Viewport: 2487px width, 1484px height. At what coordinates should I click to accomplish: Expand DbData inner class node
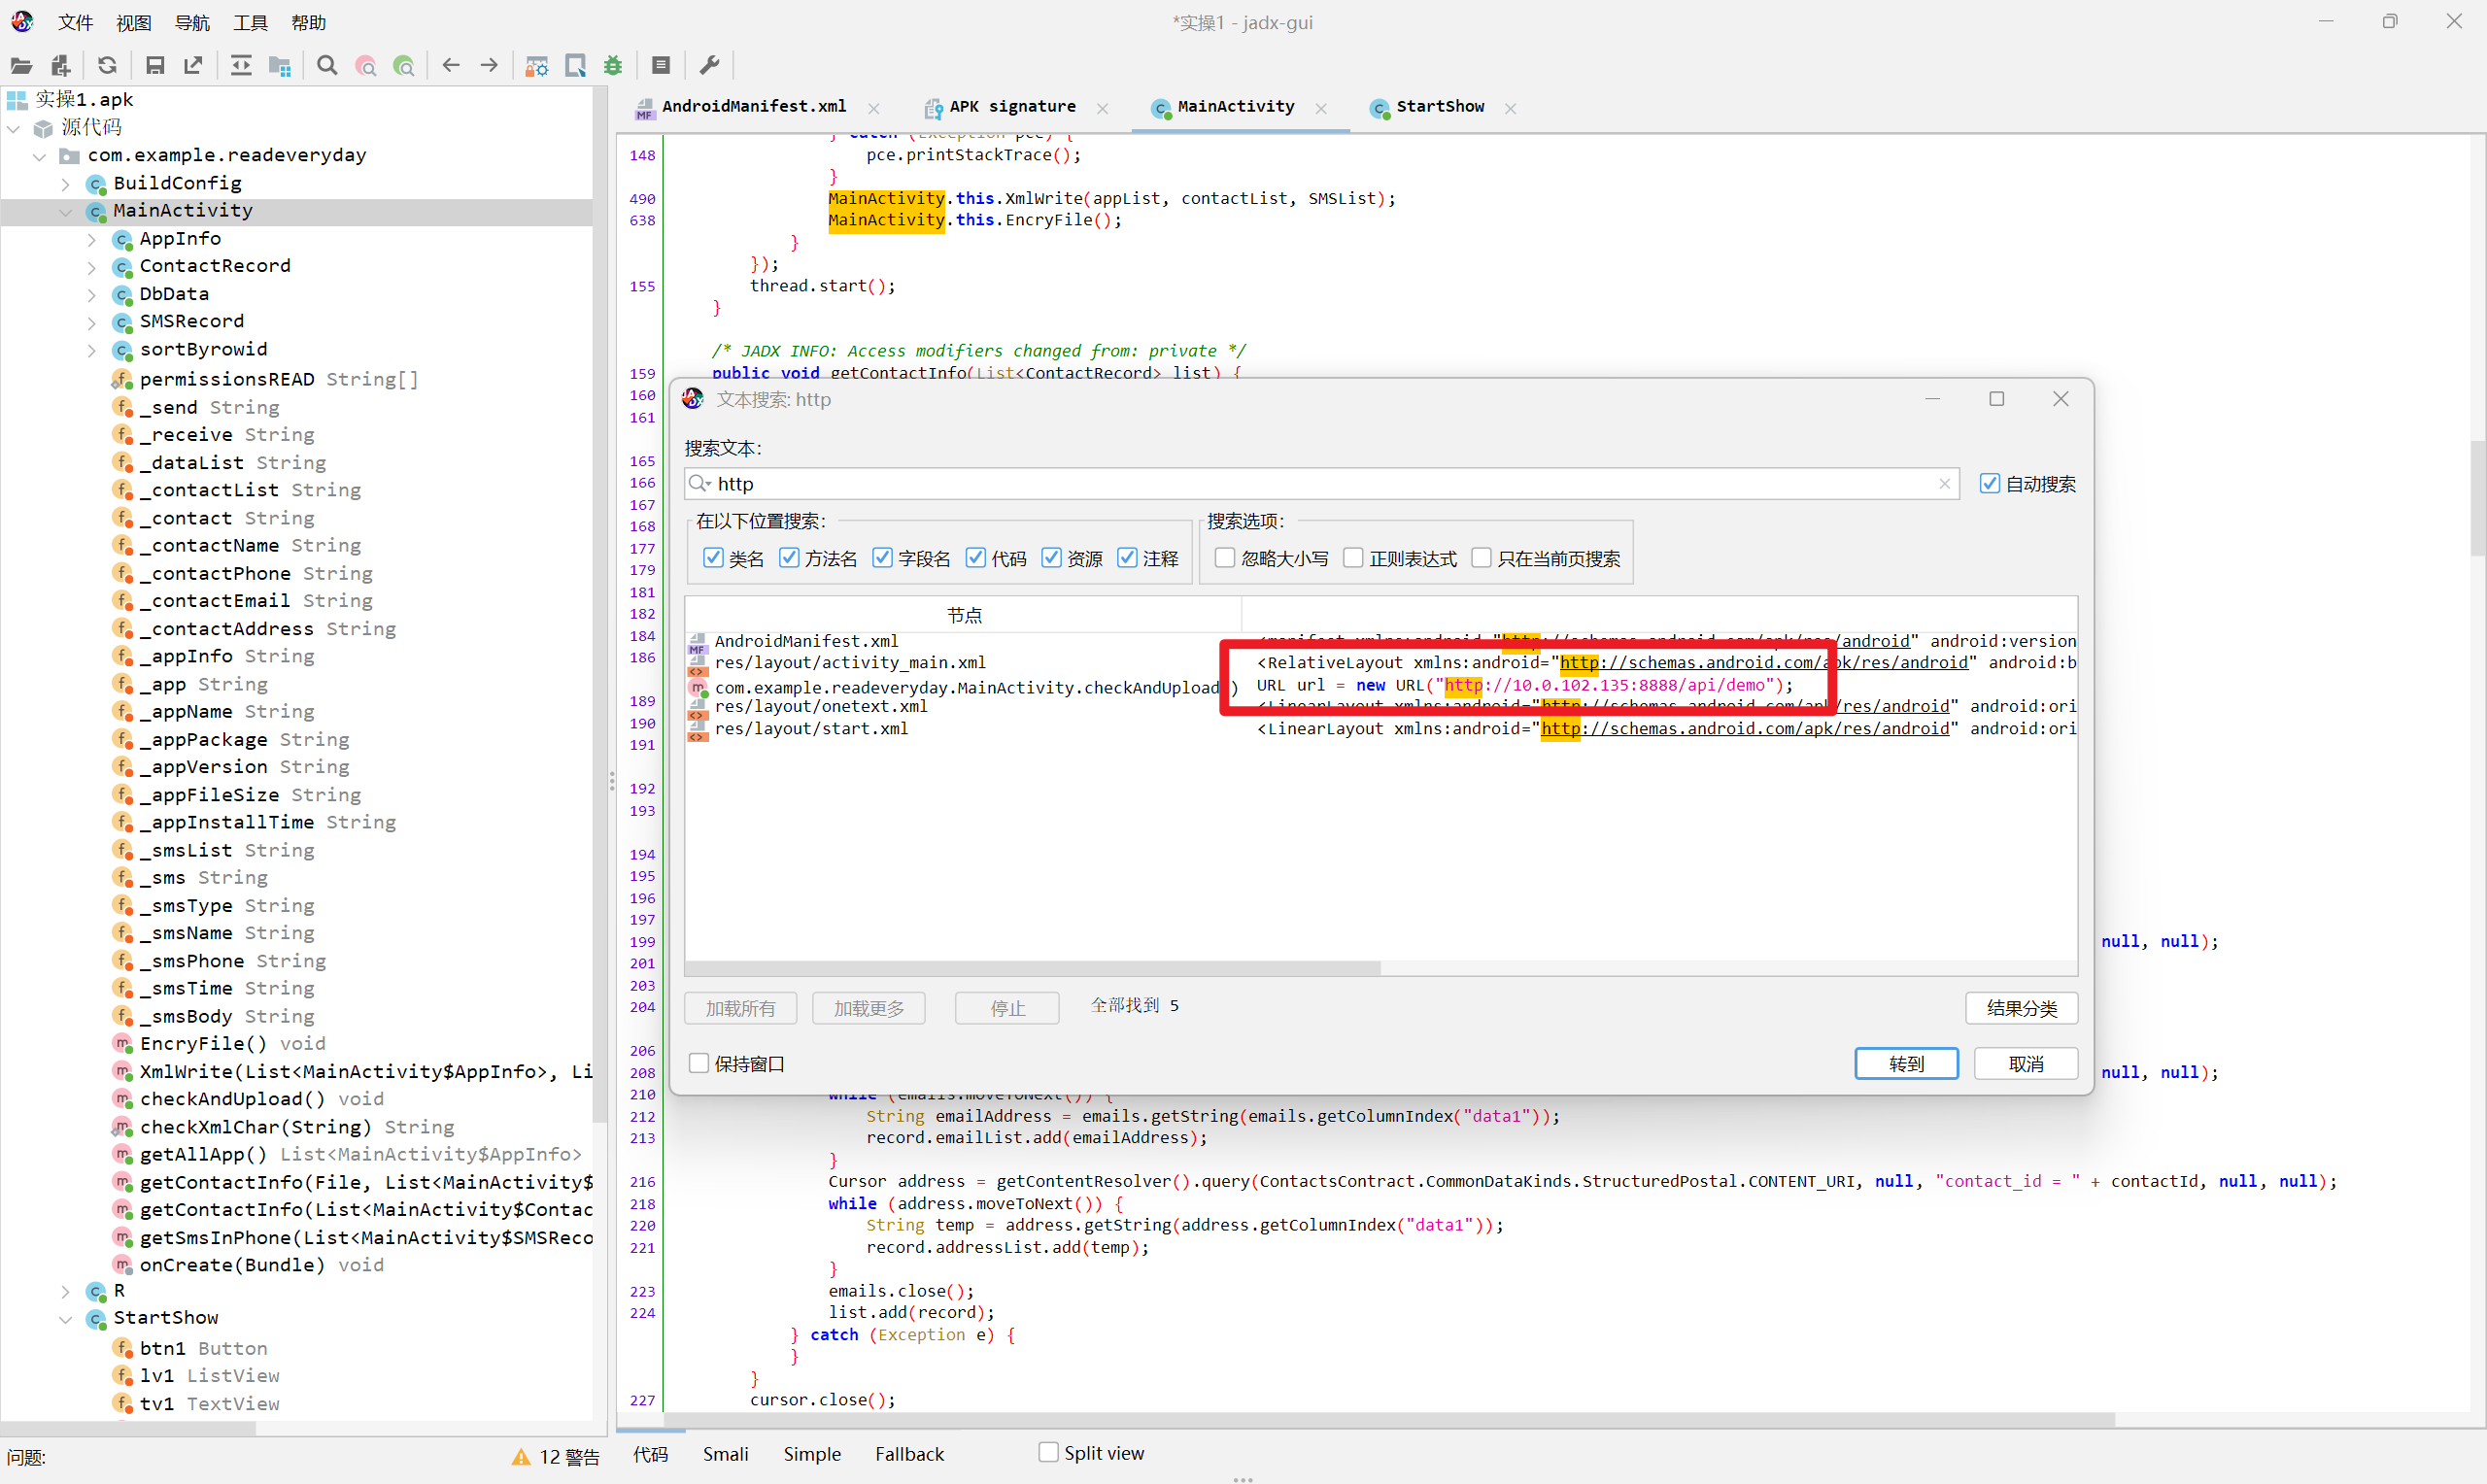[92, 295]
